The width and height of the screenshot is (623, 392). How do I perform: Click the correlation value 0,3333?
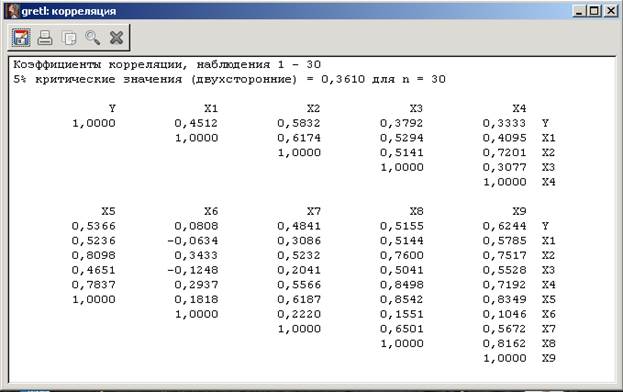click(x=505, y=123)
